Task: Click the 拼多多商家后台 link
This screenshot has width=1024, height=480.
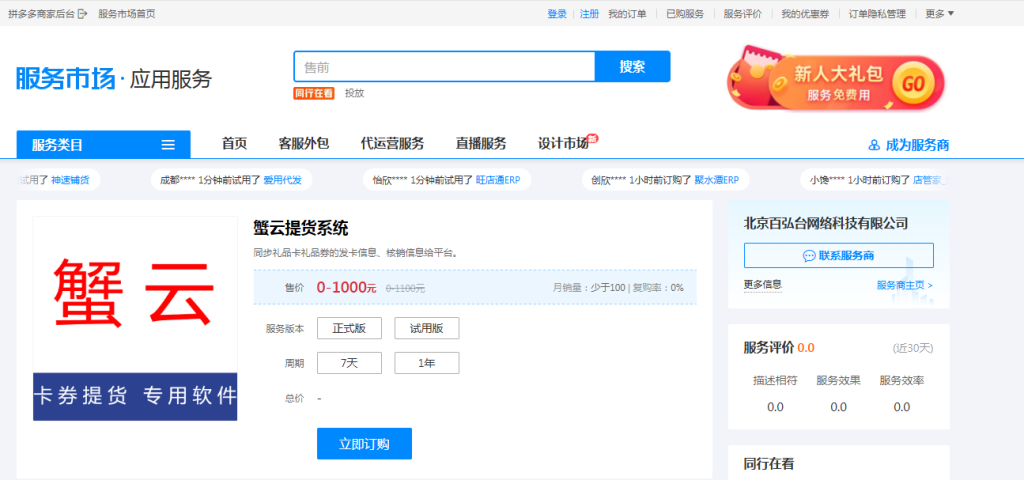Action: (42, 14)
